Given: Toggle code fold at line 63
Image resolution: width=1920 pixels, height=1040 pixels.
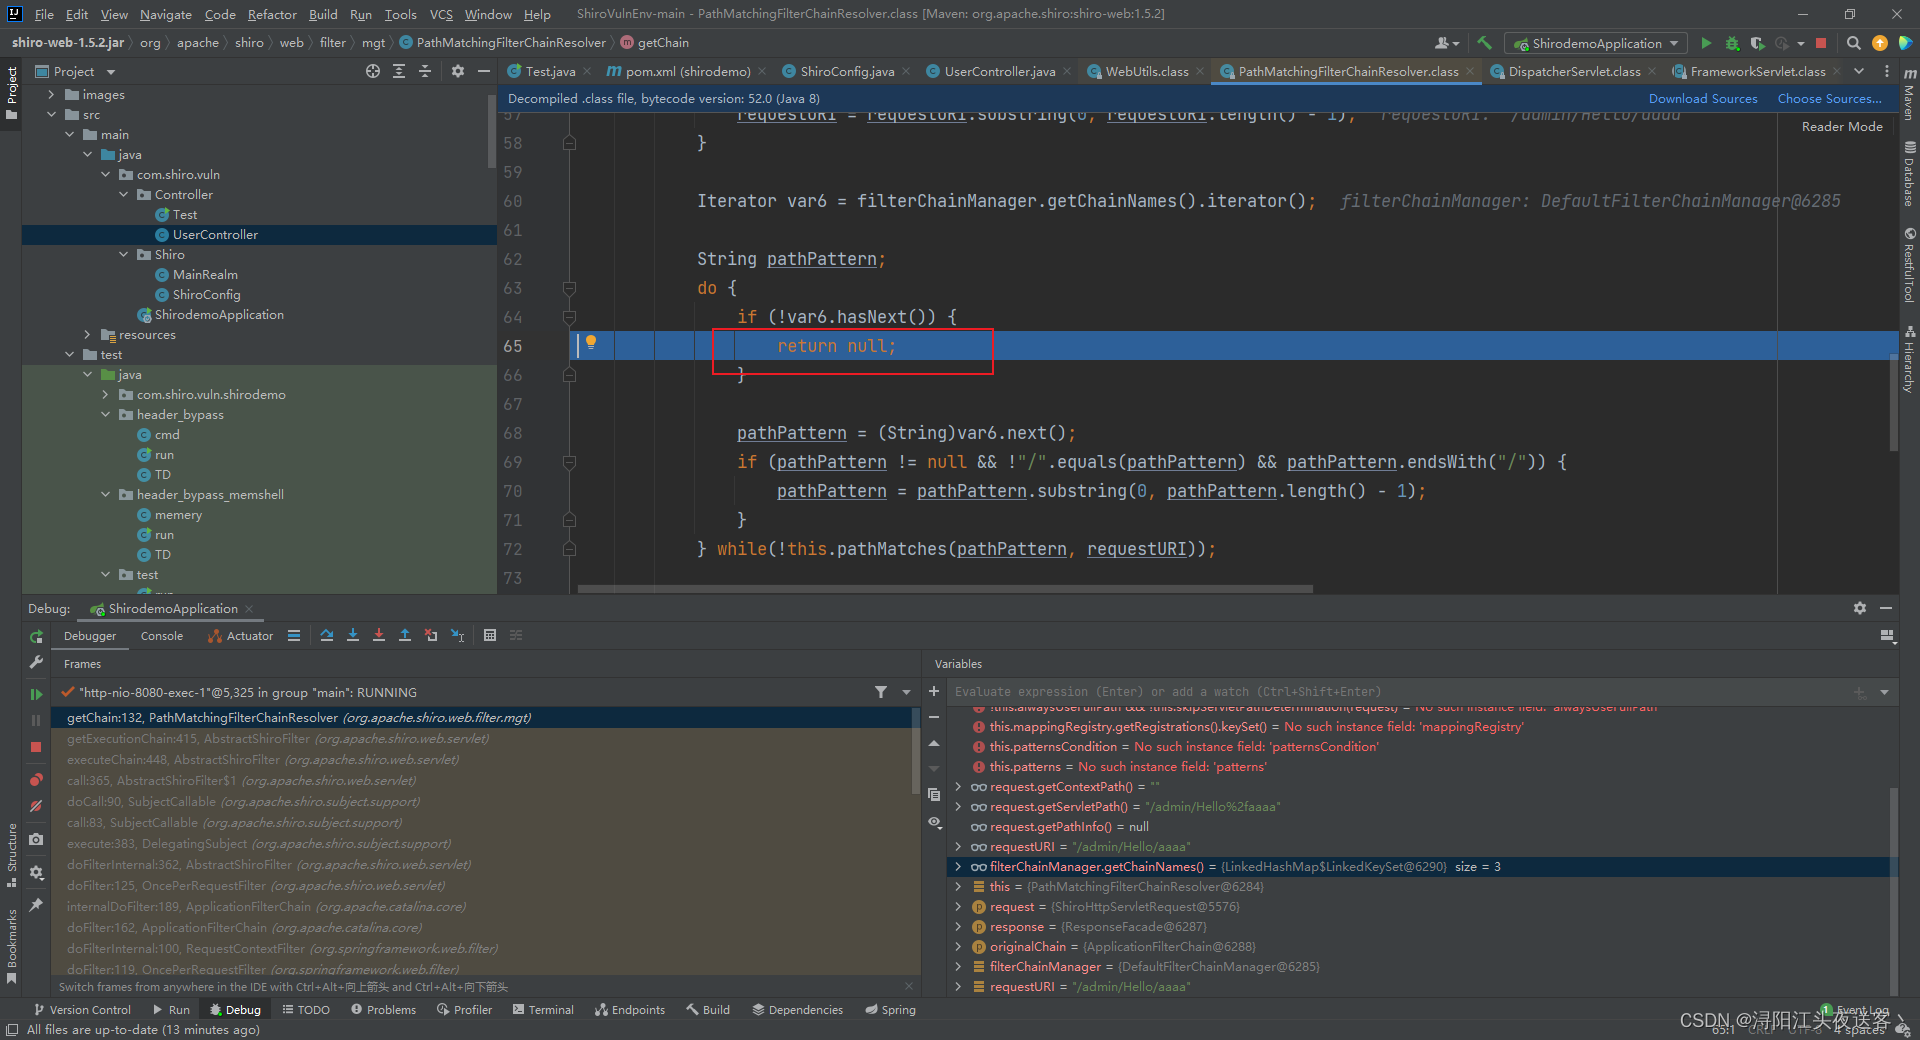Looking at the screenshot, I should click(x=569, y=288).
